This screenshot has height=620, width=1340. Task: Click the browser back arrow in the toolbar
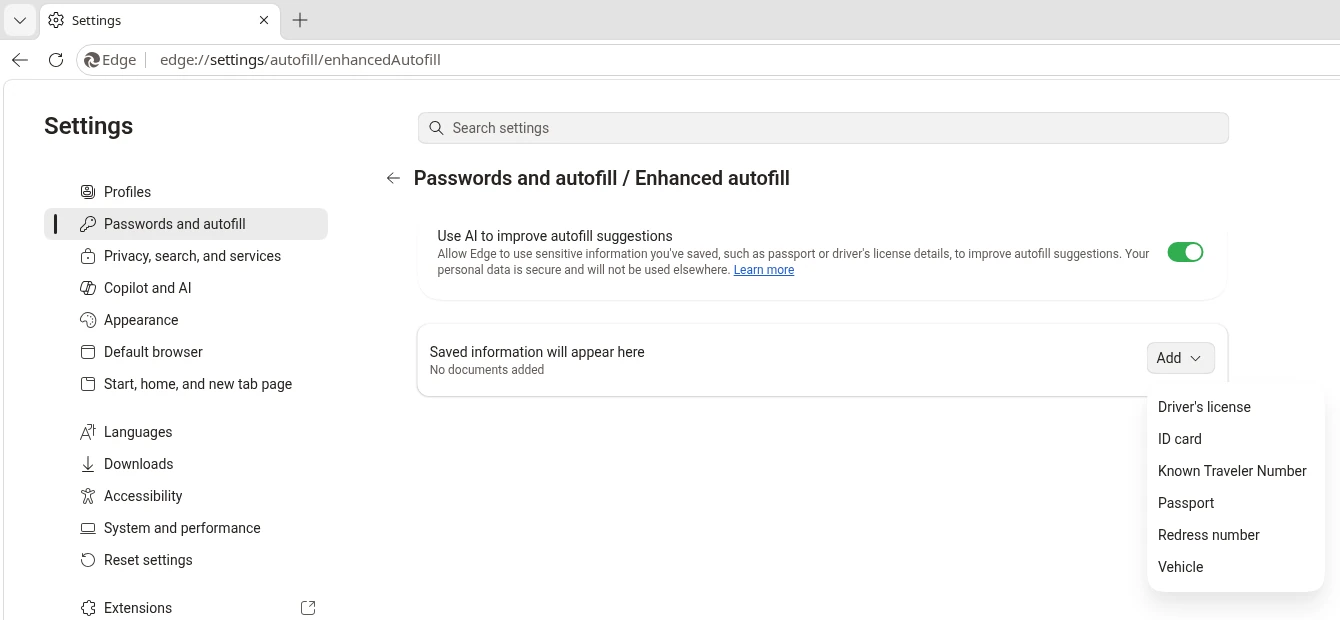click(x=20, y=60)
